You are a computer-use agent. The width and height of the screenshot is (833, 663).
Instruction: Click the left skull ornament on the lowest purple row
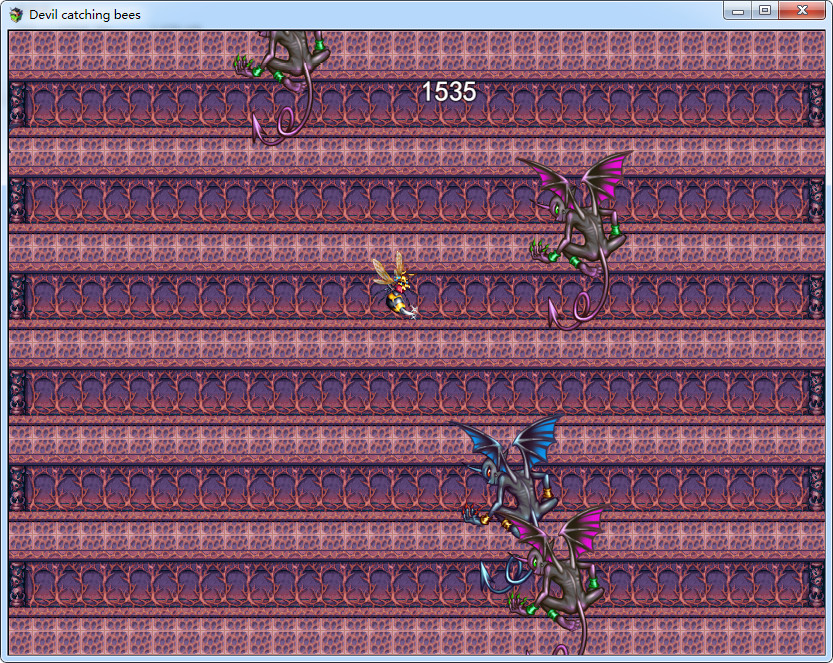pyautogui.click(x=17, y=585)
